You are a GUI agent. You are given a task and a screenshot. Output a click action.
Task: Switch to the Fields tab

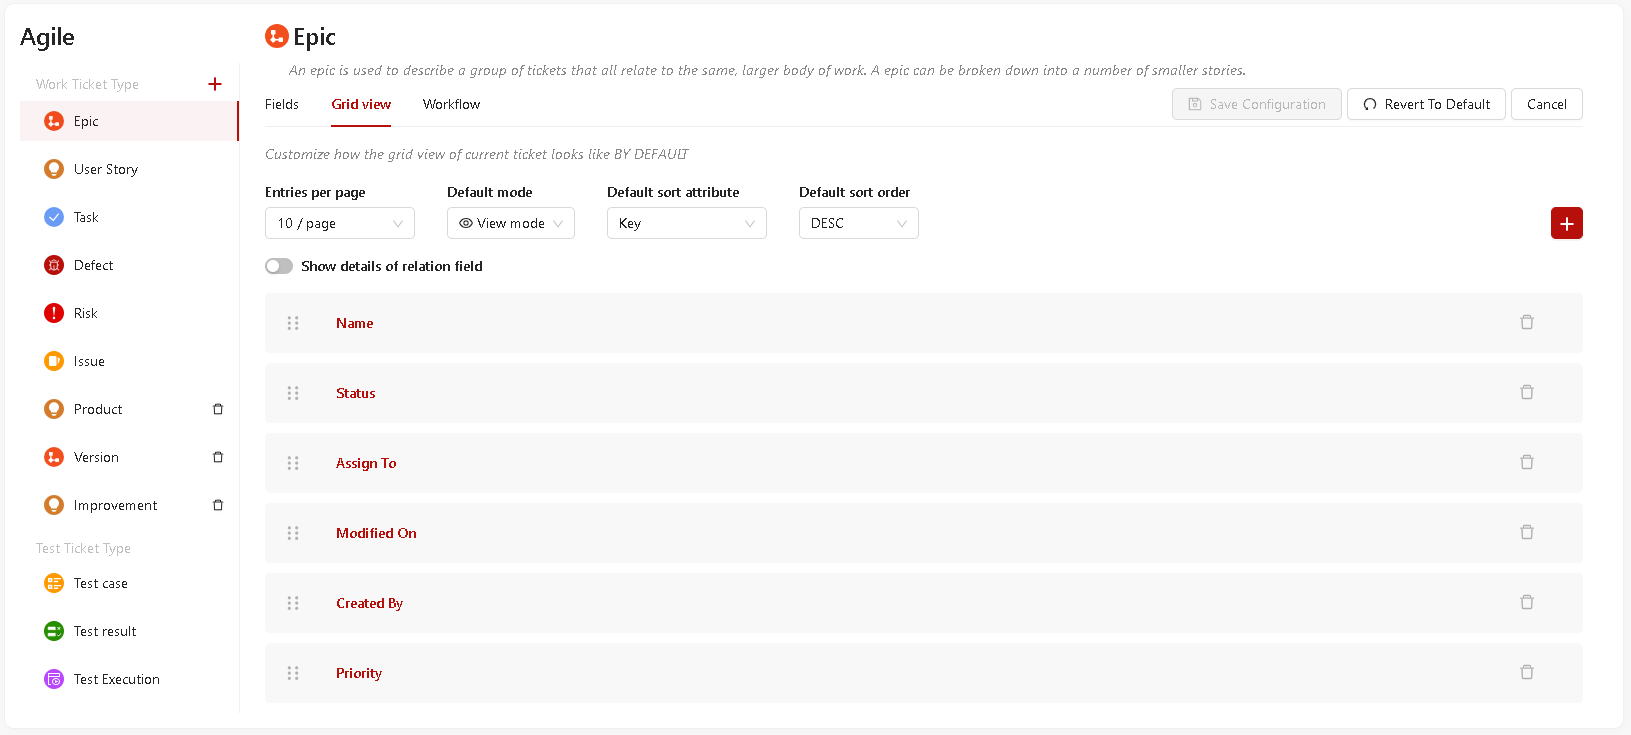point(282,104)
